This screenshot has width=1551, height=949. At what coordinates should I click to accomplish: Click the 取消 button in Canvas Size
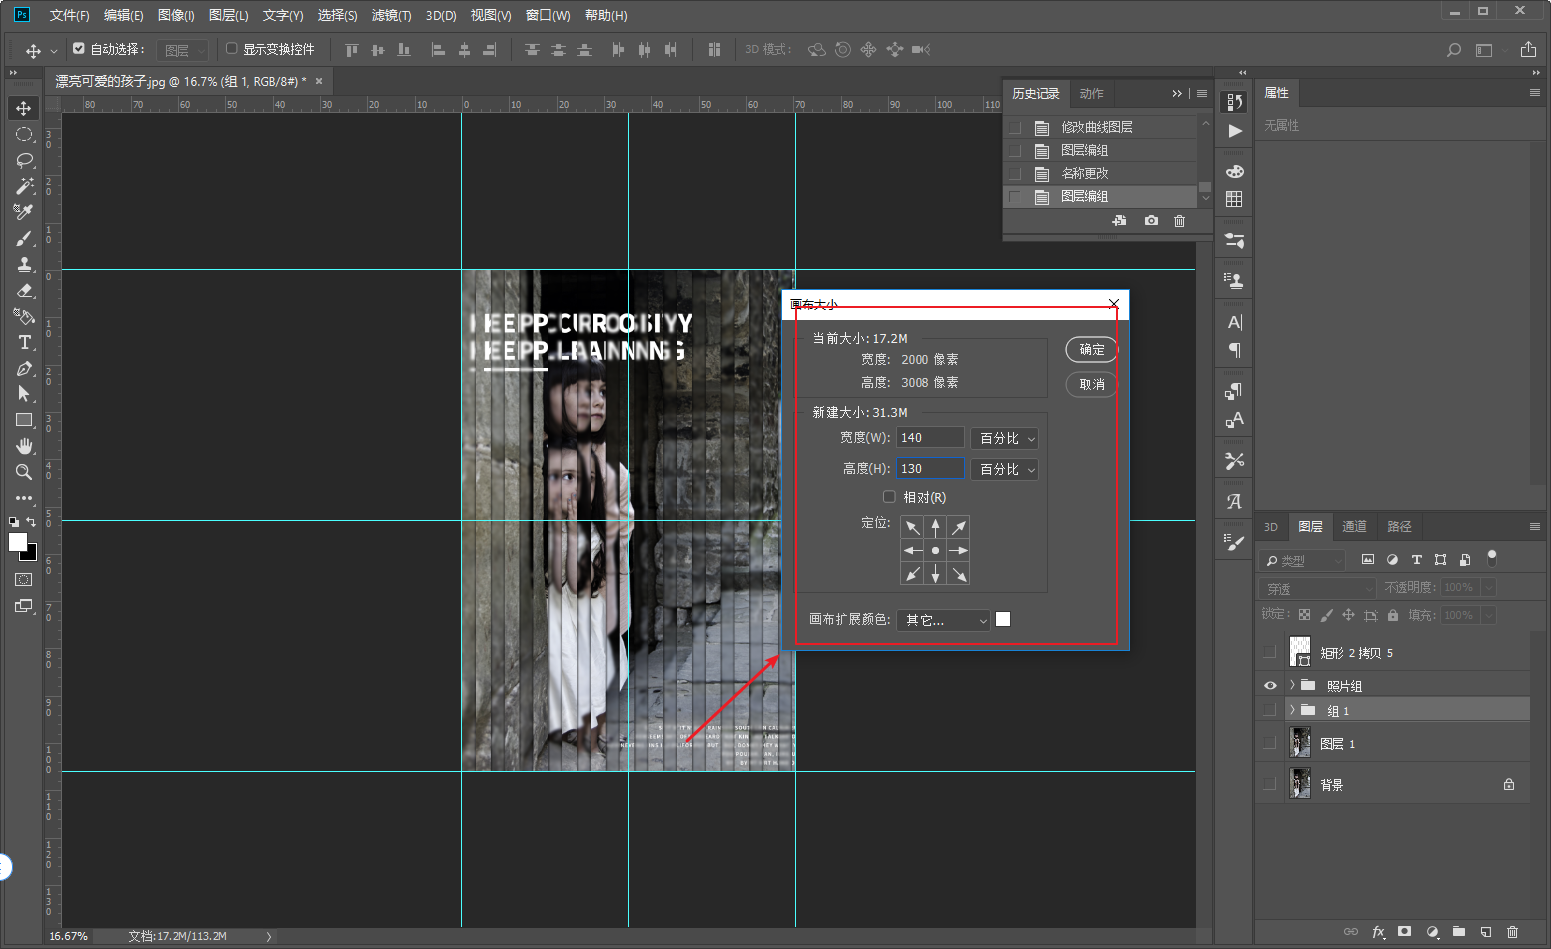point(1092,384)
